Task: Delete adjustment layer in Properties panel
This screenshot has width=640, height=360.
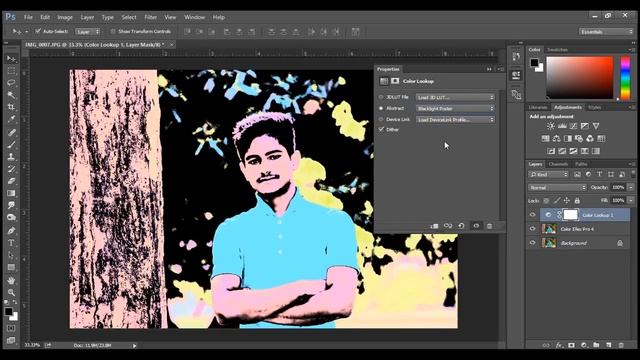Action: [489, 226]
